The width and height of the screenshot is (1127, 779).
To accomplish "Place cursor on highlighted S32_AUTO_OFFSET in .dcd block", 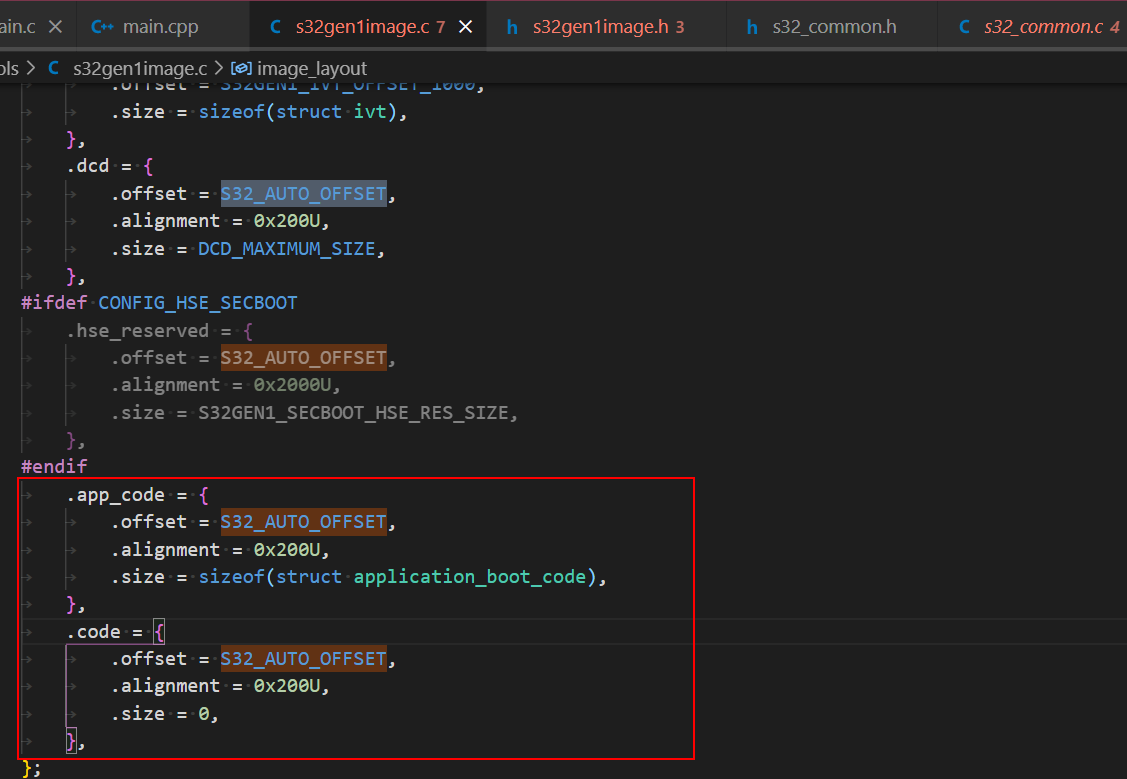I will pos(302,193).
